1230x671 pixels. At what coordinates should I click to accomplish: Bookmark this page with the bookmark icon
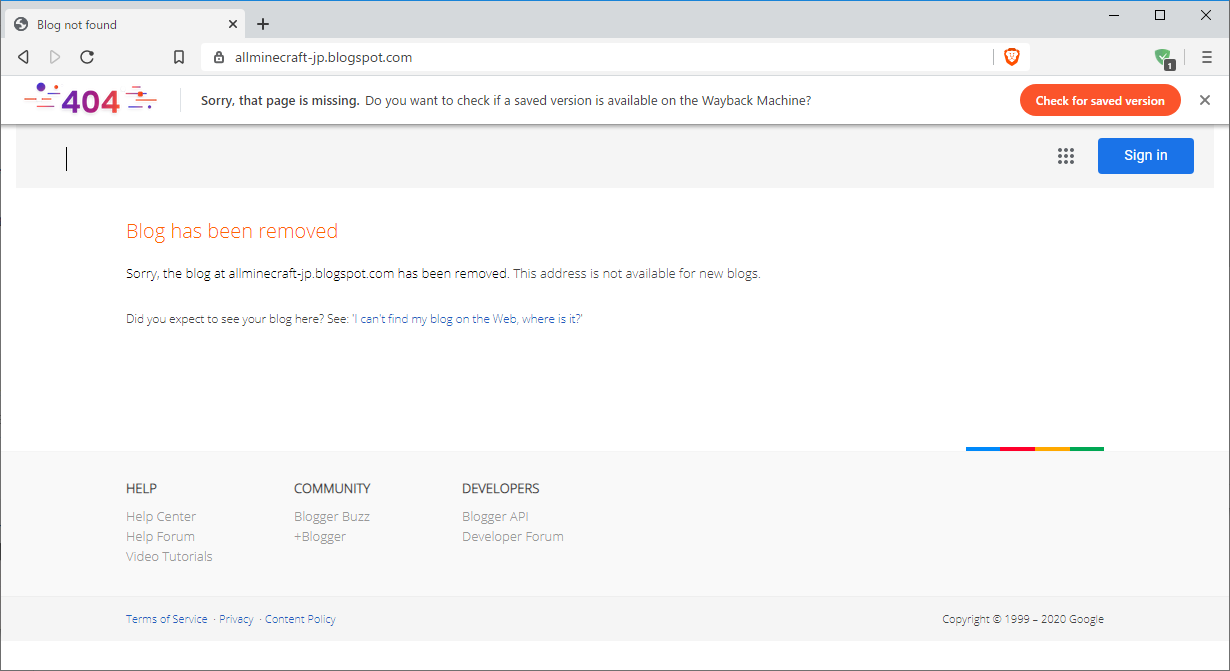pyautogui.click(x=179, y=57)
